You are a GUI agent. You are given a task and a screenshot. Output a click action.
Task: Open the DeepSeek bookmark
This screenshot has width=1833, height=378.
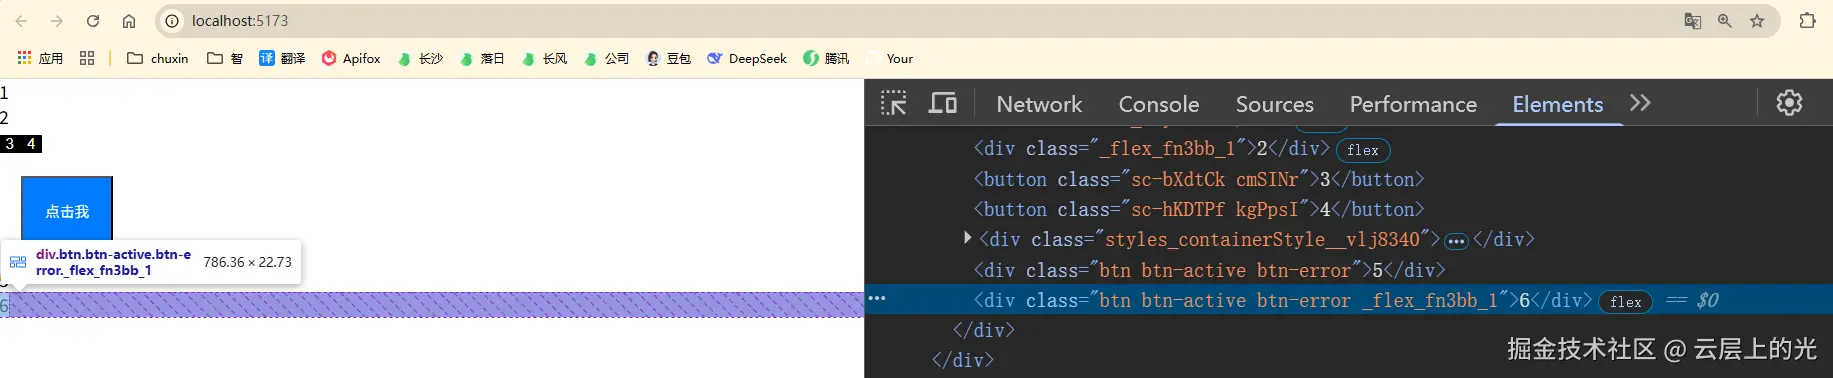747,58
